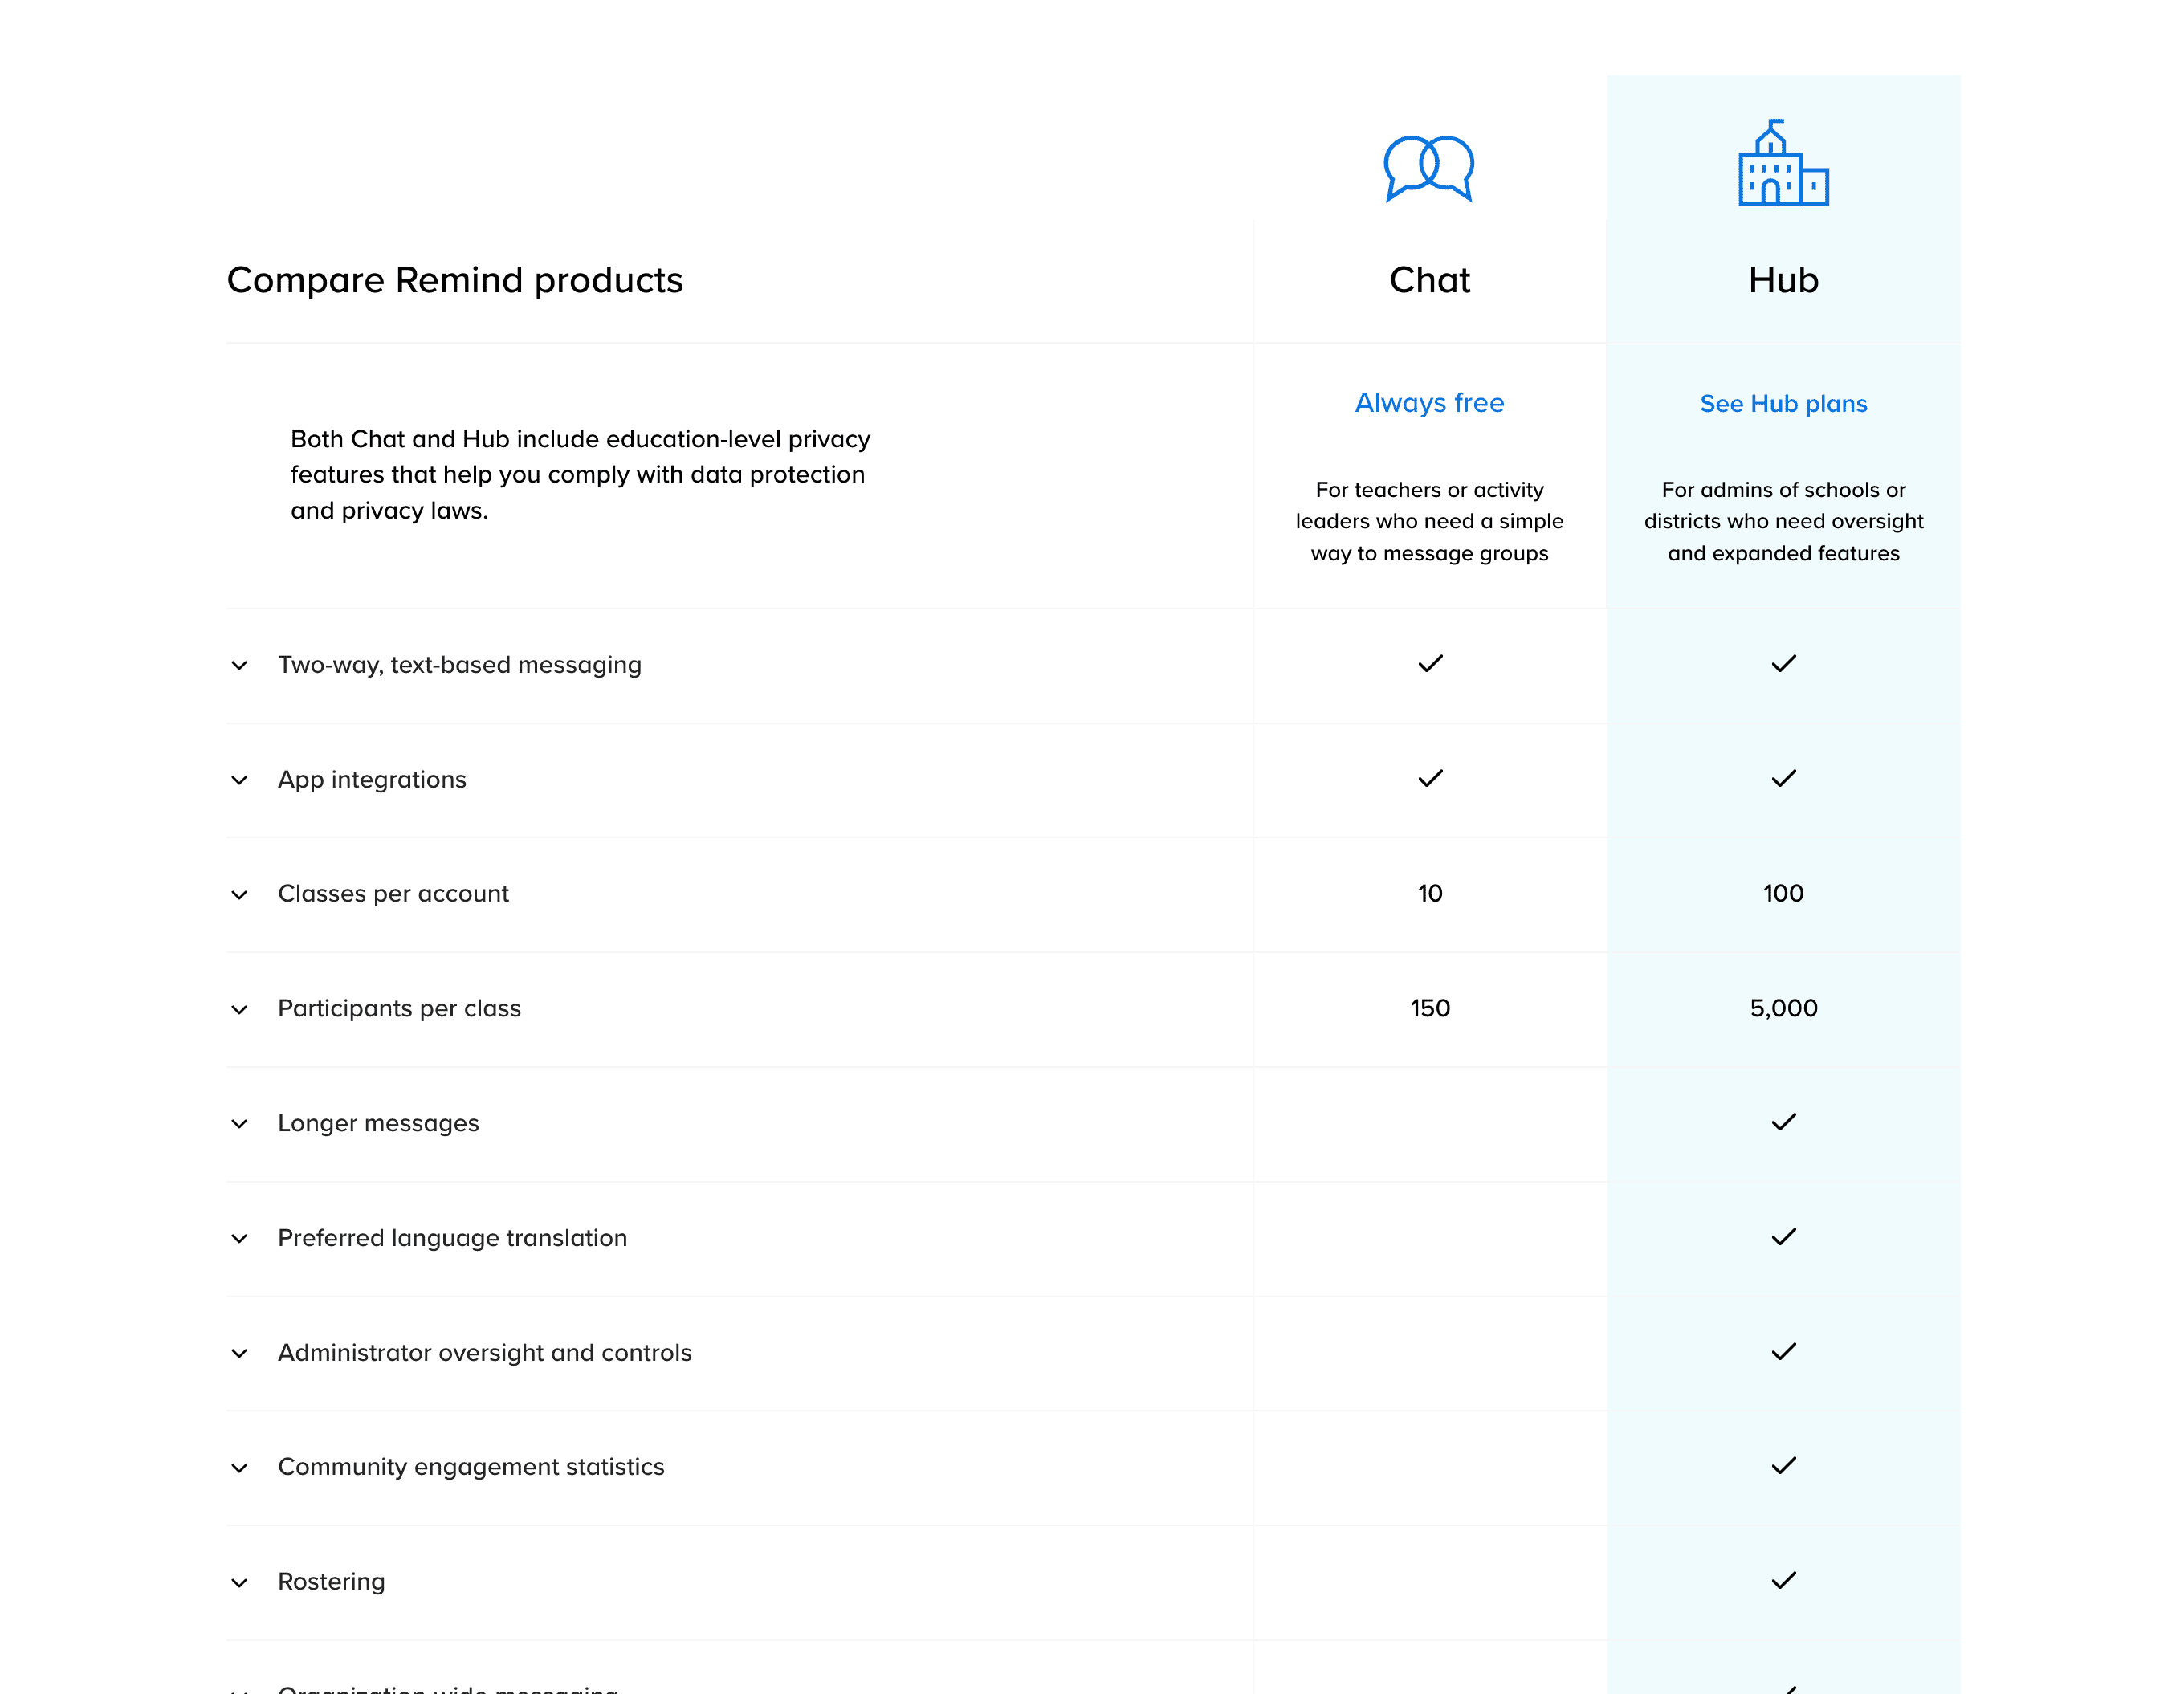Expand the Classes per account row

pyautogui.click(x=239, y=895)
